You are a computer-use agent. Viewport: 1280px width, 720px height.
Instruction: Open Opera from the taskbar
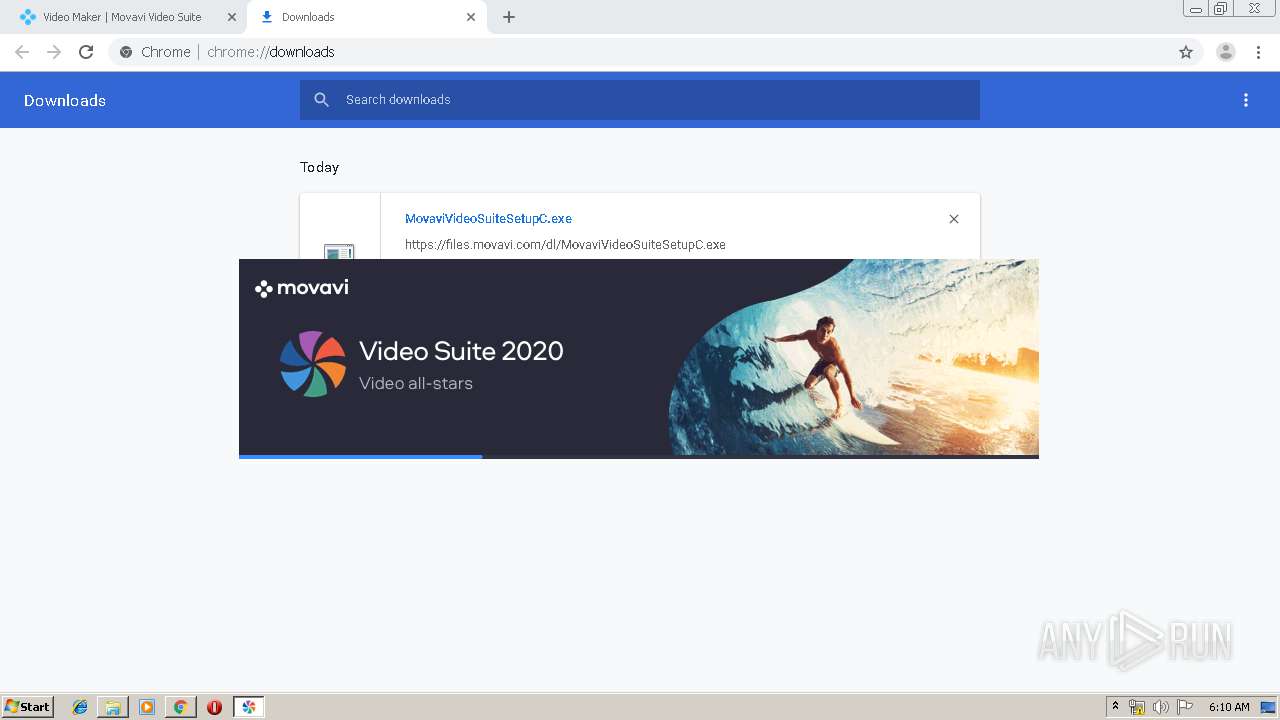click(214, 707)
